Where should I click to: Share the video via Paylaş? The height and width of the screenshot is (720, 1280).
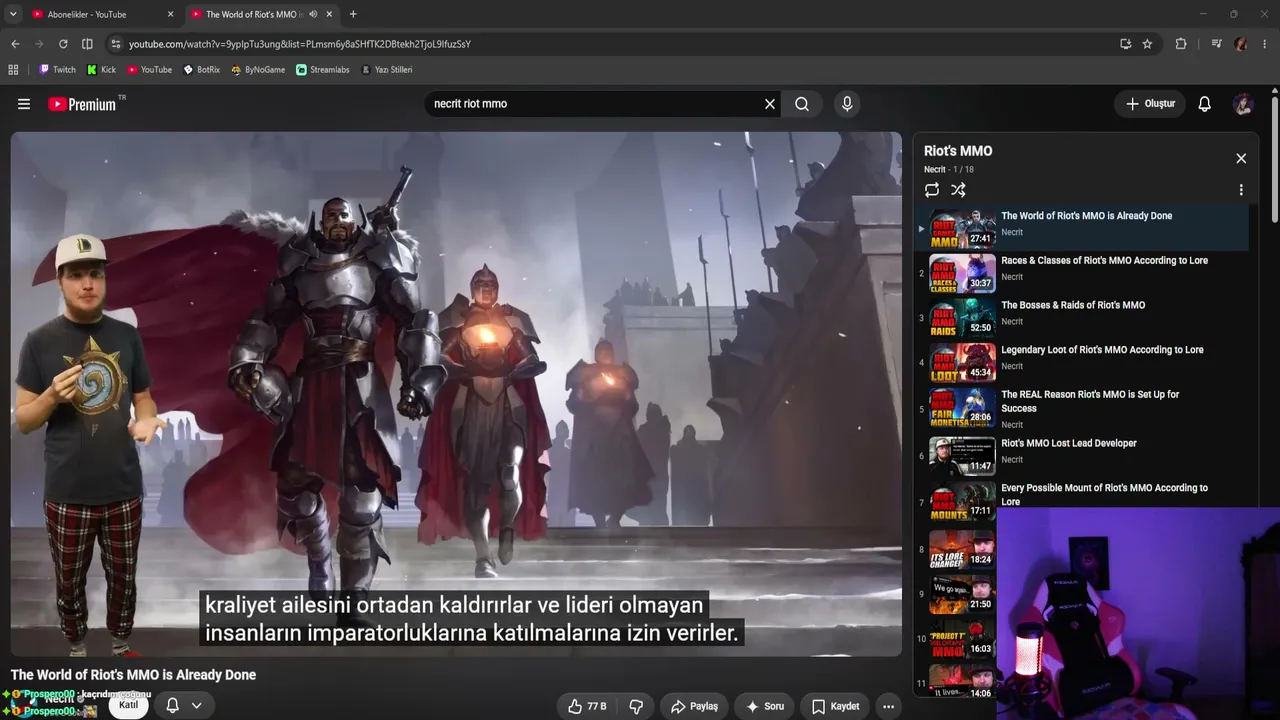tap(694, 706)
